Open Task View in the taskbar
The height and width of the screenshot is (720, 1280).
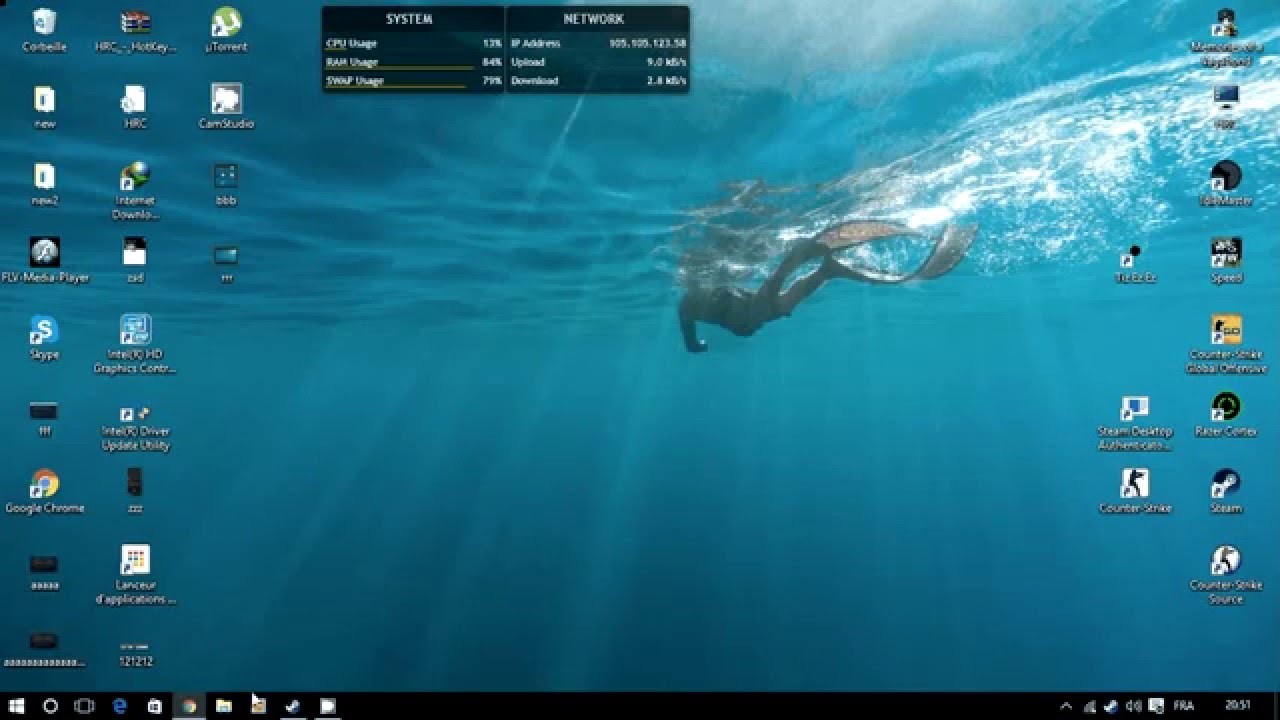85,706
